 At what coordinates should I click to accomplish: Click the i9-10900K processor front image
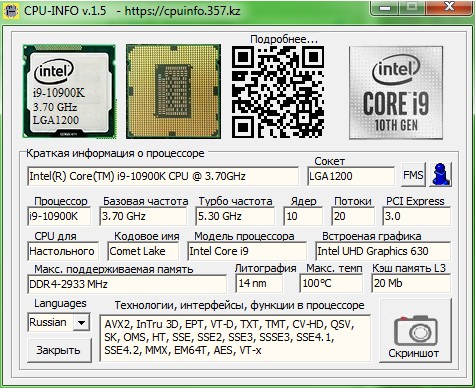tap(69, 91)
